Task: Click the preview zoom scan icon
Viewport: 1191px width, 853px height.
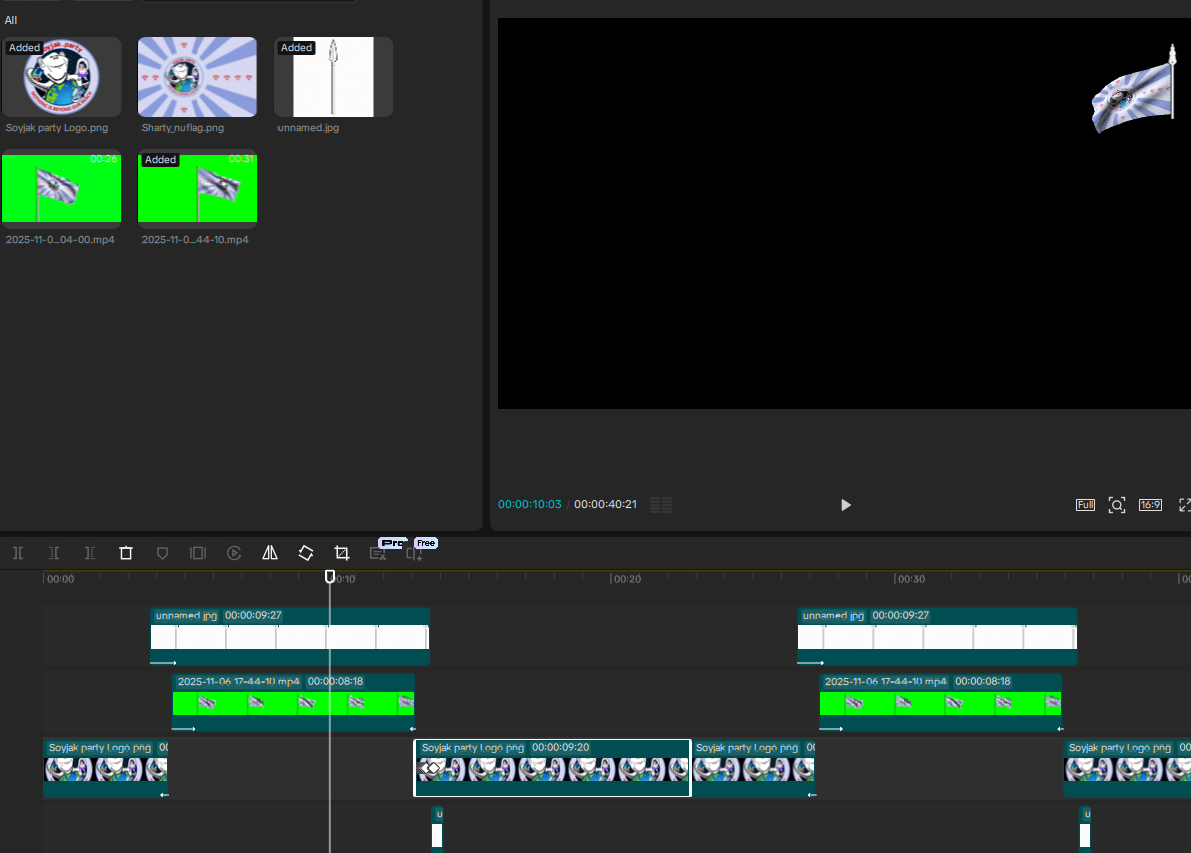Action: click(1117, 505)
